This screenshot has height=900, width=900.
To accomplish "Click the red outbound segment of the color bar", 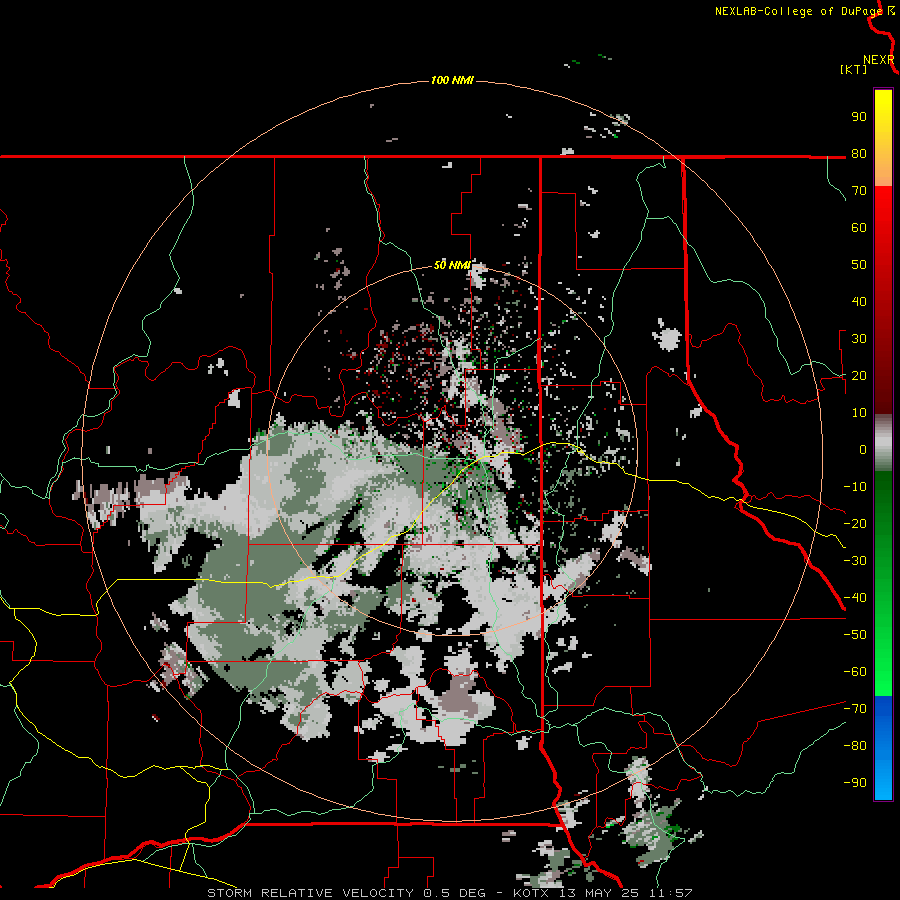I will [883, 300].
